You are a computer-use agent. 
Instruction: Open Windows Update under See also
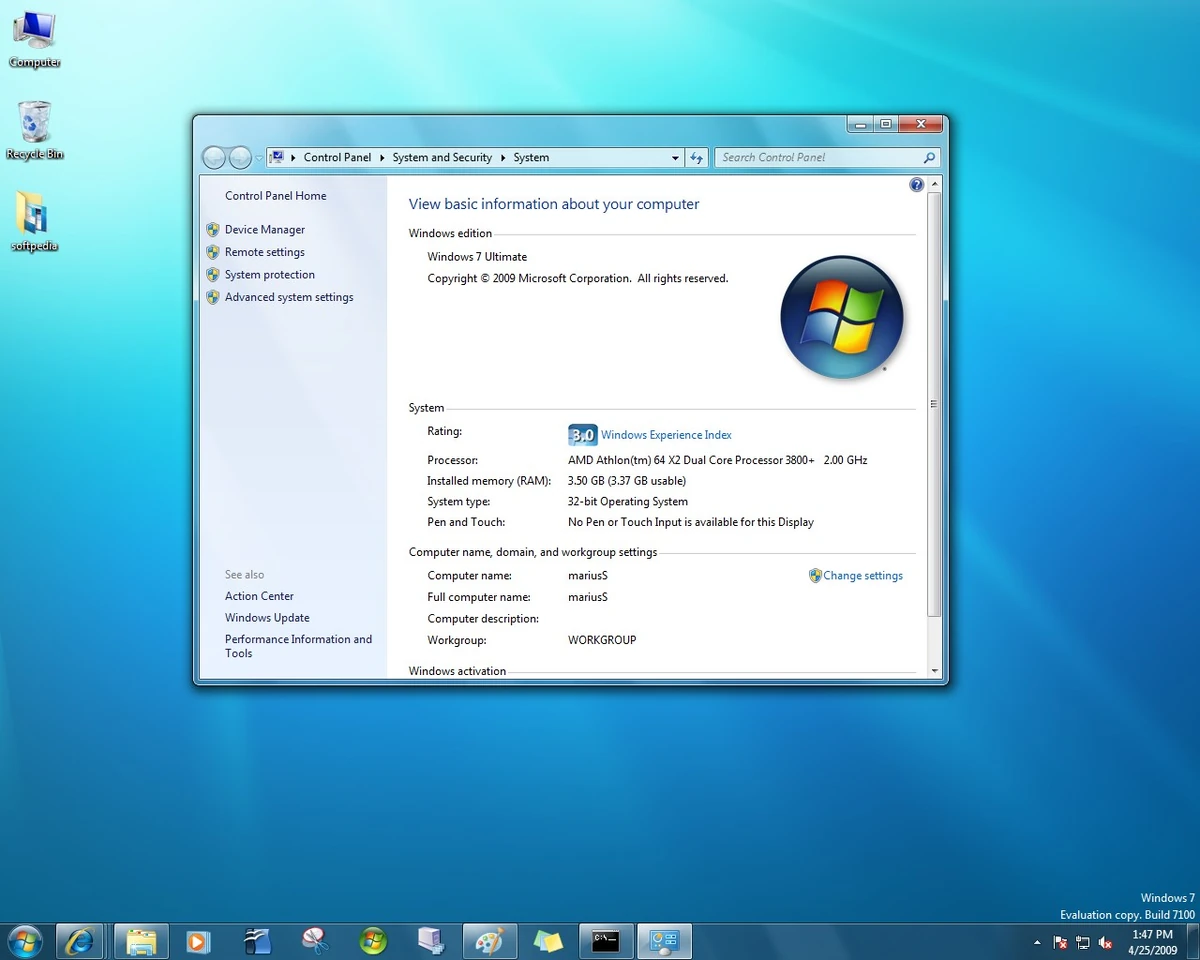[266, 617]
